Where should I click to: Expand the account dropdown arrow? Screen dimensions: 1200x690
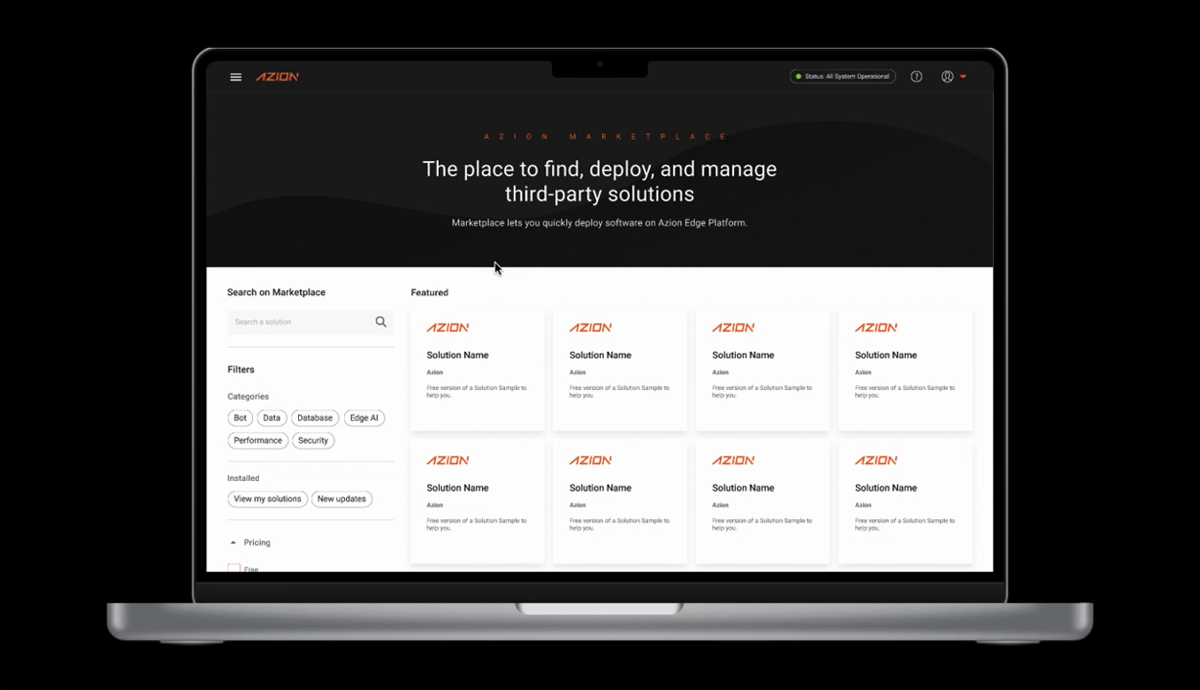pos(963,77)
